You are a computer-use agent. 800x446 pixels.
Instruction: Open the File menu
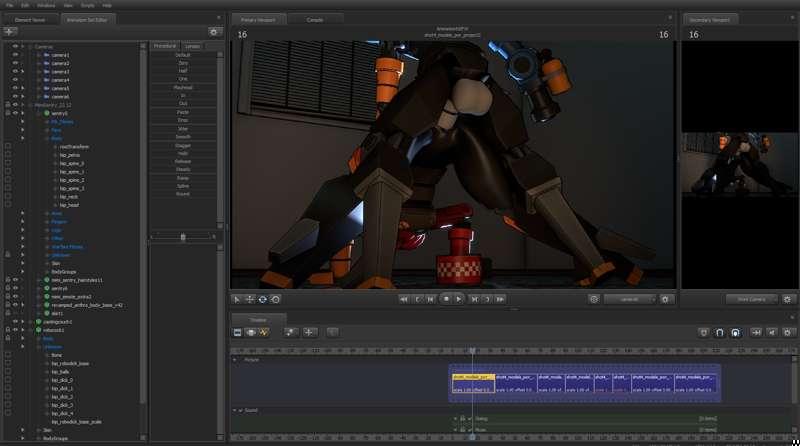tap(10, 5)
